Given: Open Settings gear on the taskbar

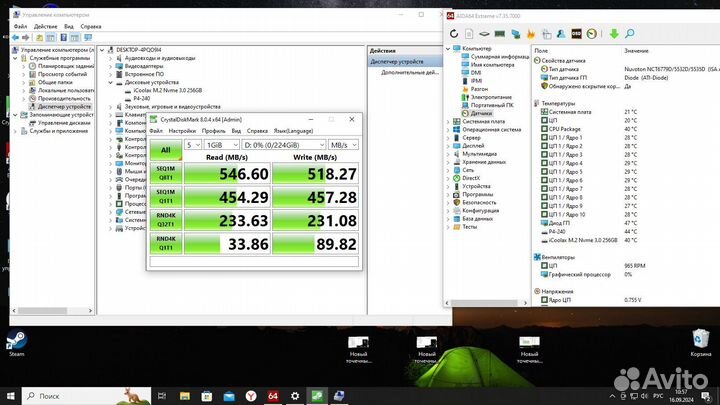Looking at the screenshot, I should 295,396.
